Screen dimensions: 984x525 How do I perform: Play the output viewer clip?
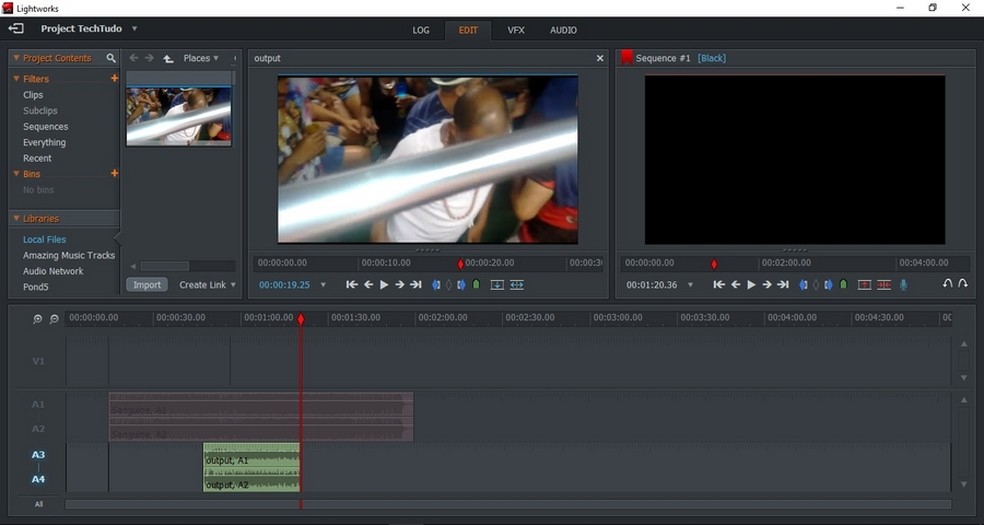point(384,285)
